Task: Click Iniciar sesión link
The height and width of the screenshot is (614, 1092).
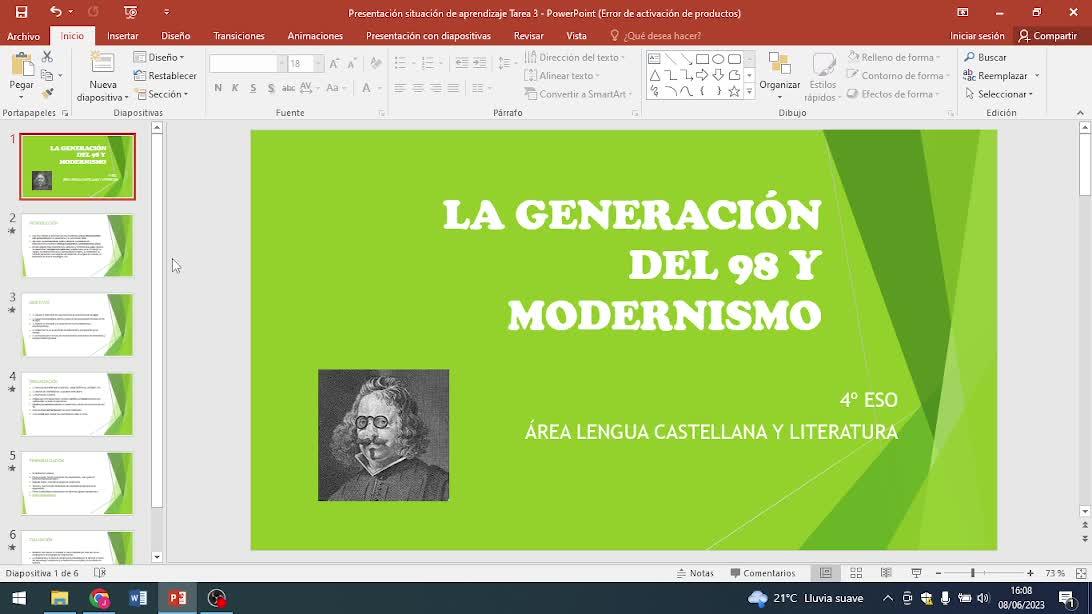Action: 977,36
